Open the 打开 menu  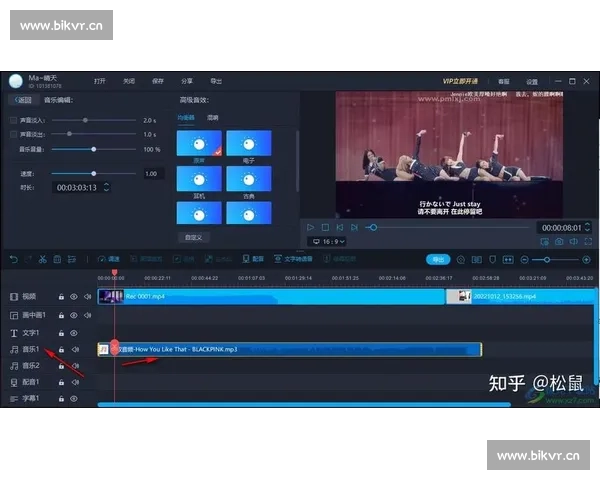[99, 81]
